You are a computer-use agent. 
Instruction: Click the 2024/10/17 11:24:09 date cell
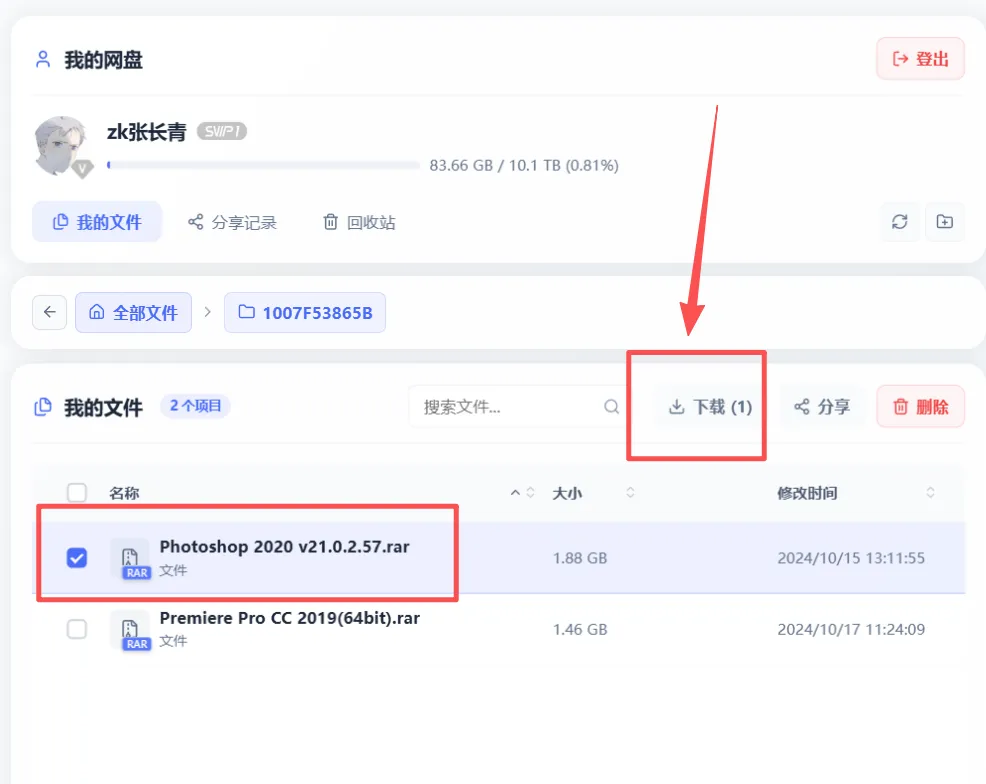tap(851, 629)
